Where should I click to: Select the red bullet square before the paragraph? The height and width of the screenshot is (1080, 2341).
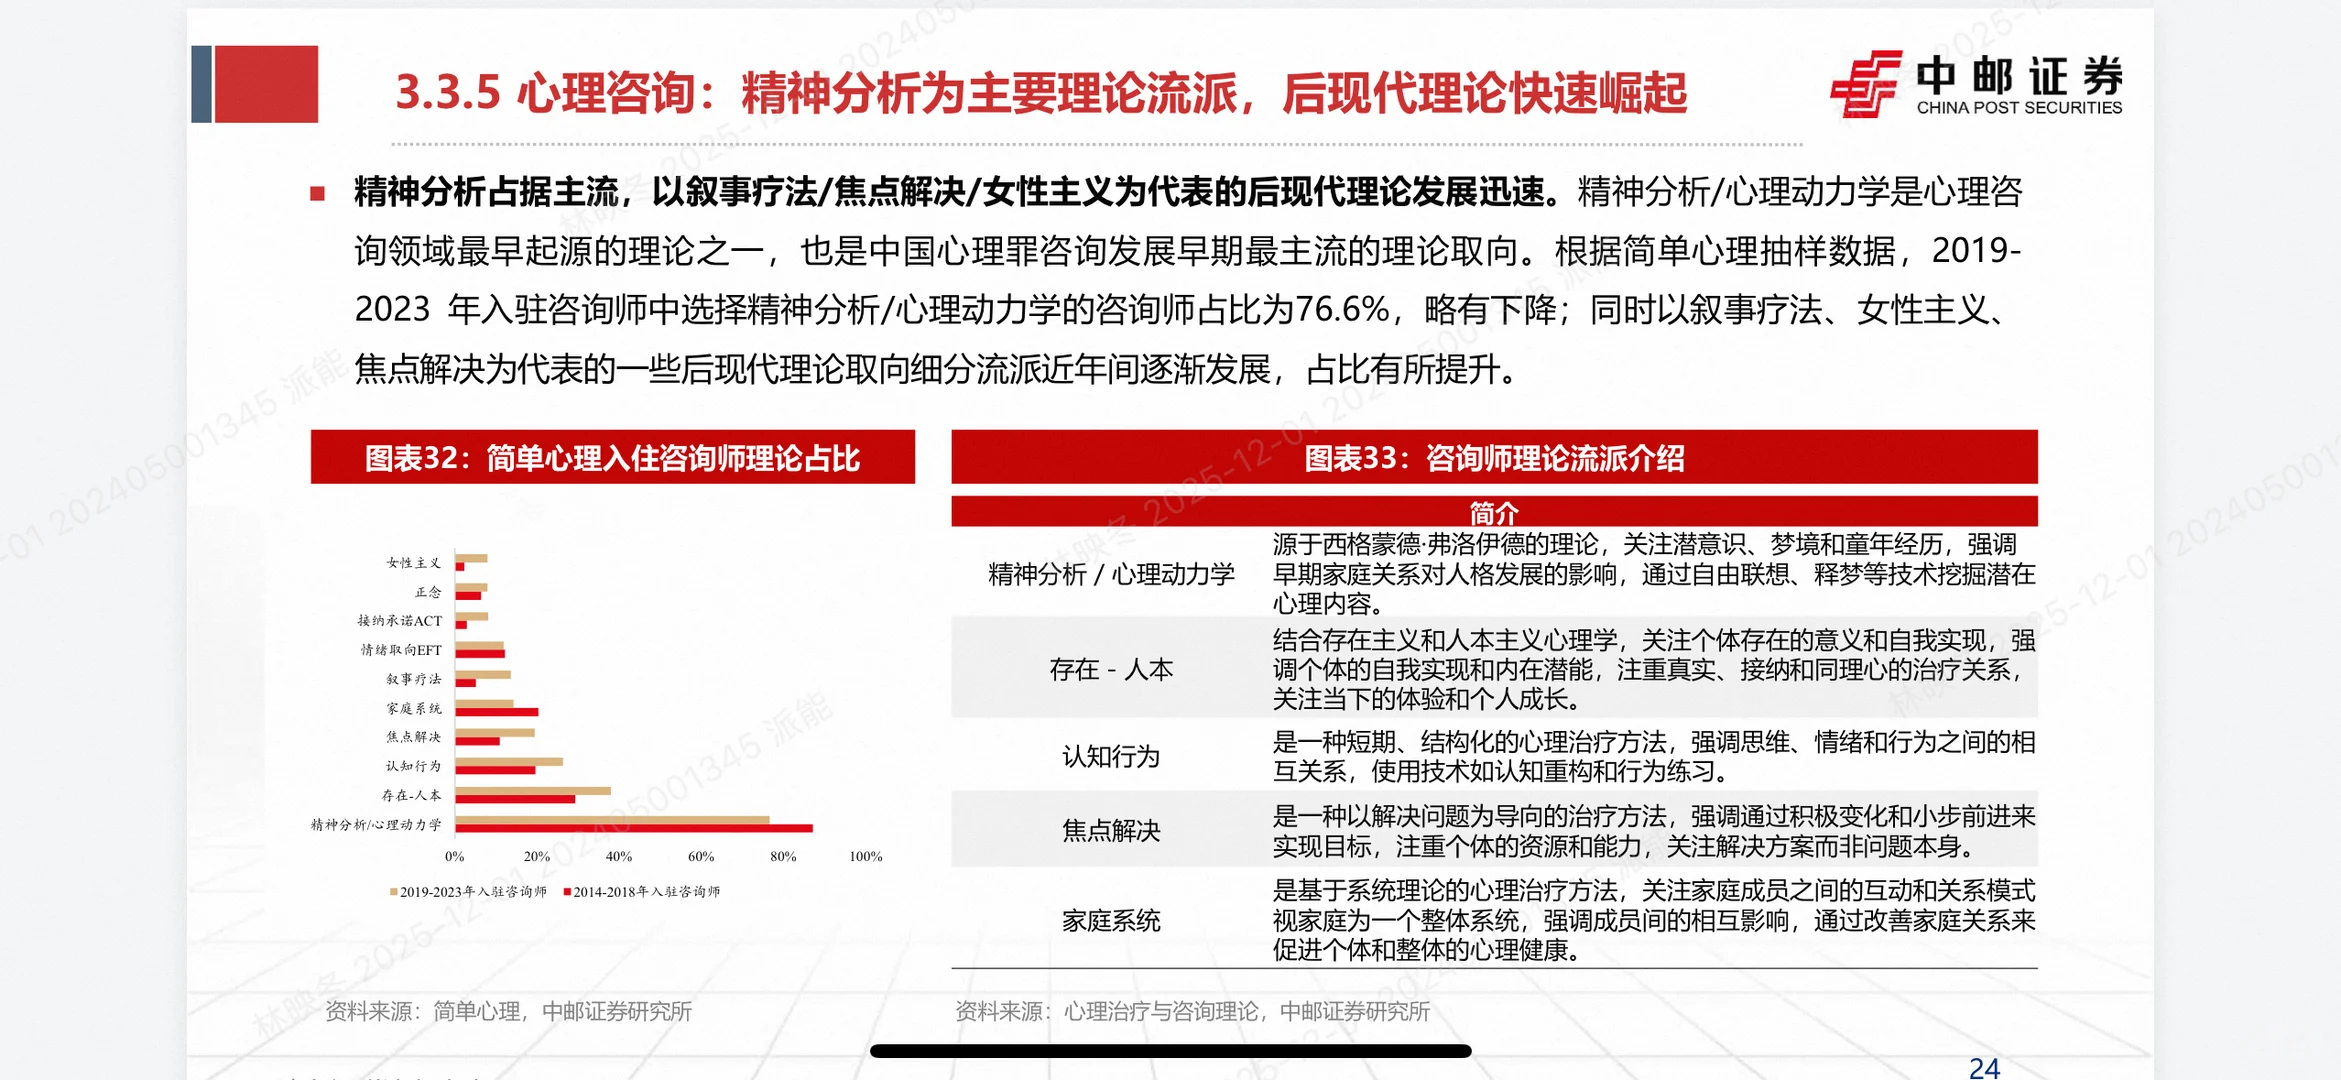tap(318, 192)
